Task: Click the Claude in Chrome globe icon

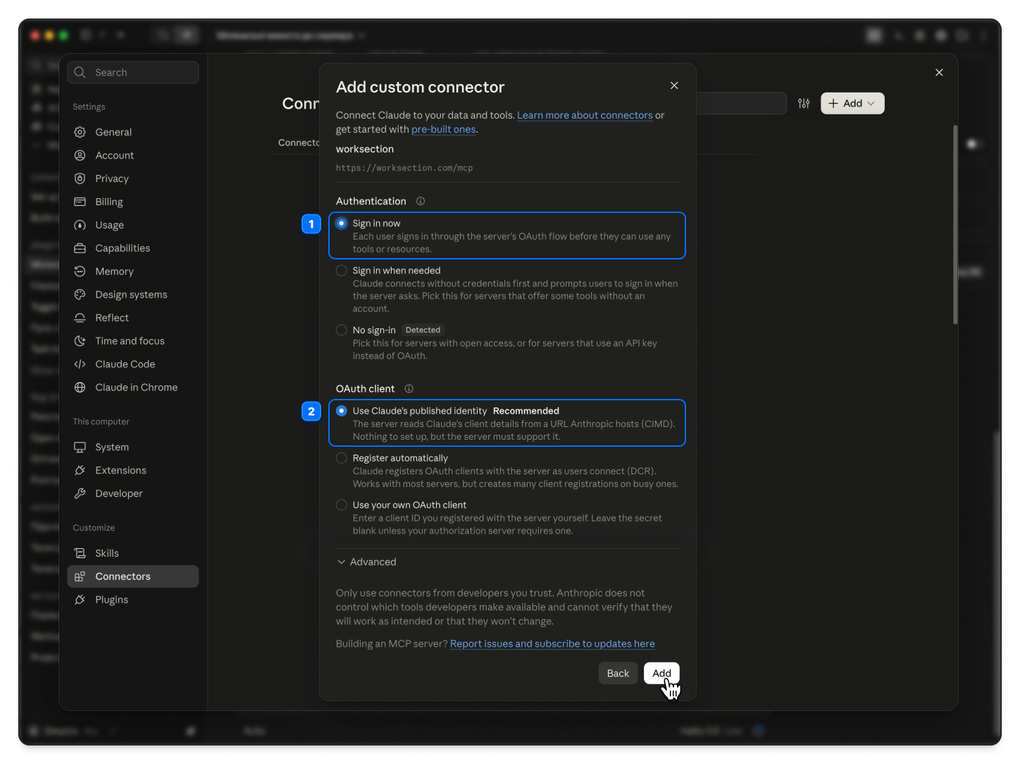Action: point(80,387)
